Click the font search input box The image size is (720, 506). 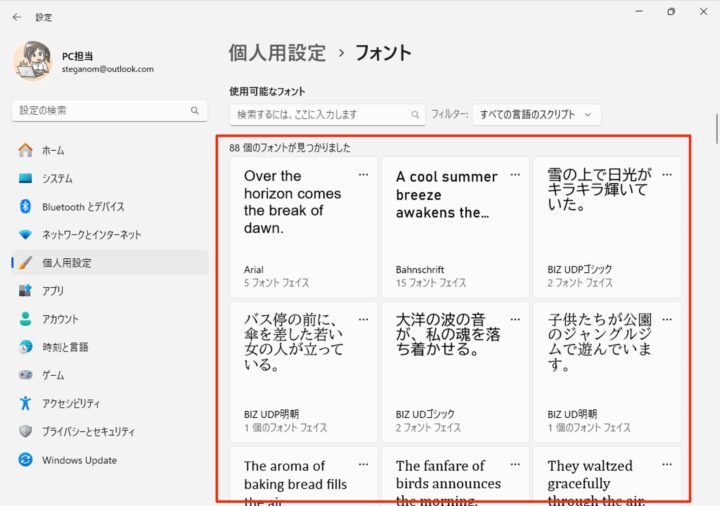tap(327, 115)
